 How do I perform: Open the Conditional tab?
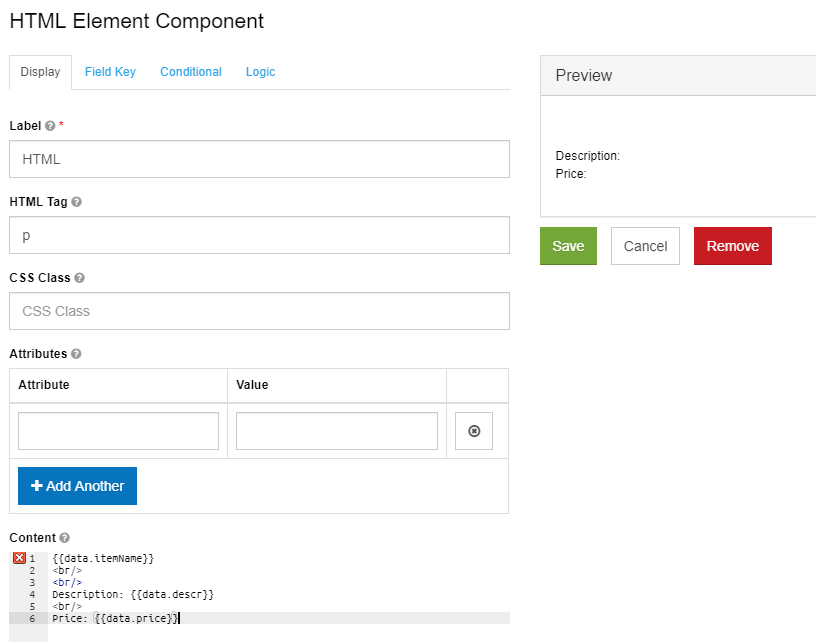click(190, 72)
